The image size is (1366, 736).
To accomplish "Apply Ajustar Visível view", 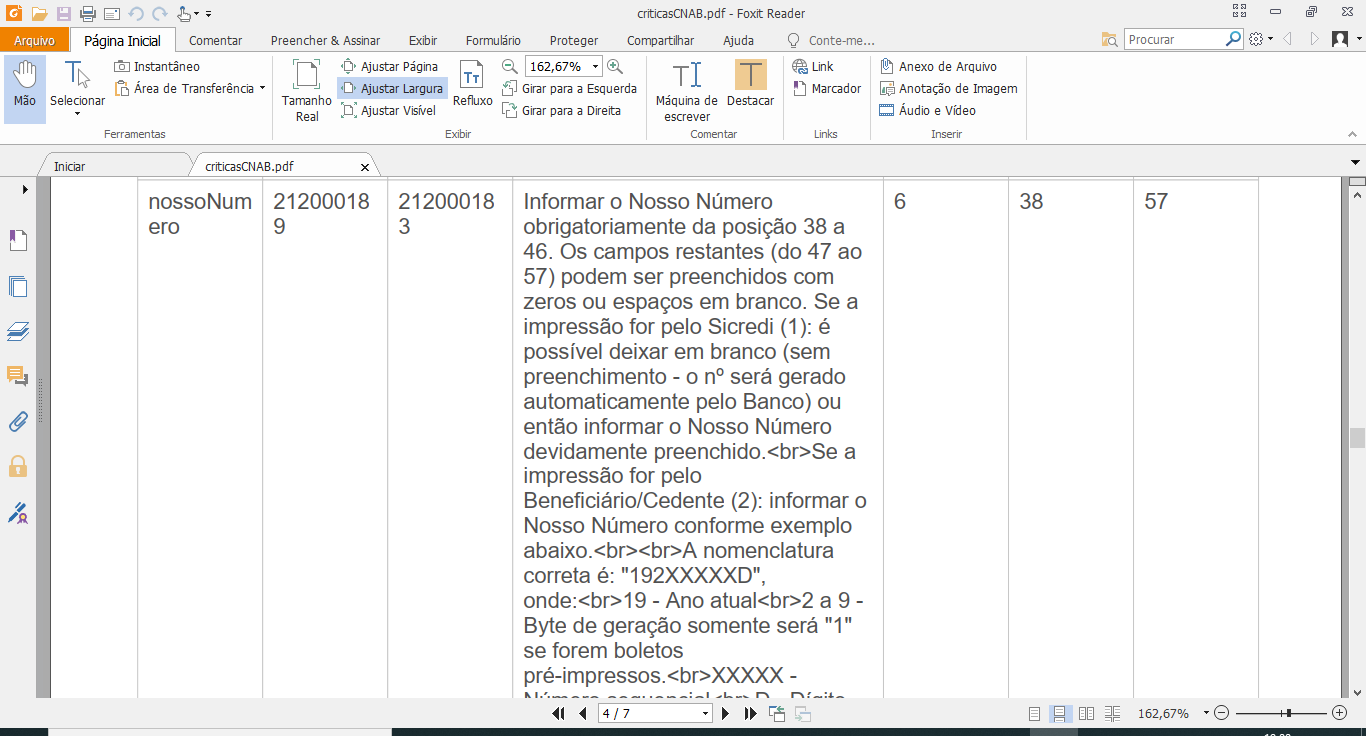I will click(389, 110).
